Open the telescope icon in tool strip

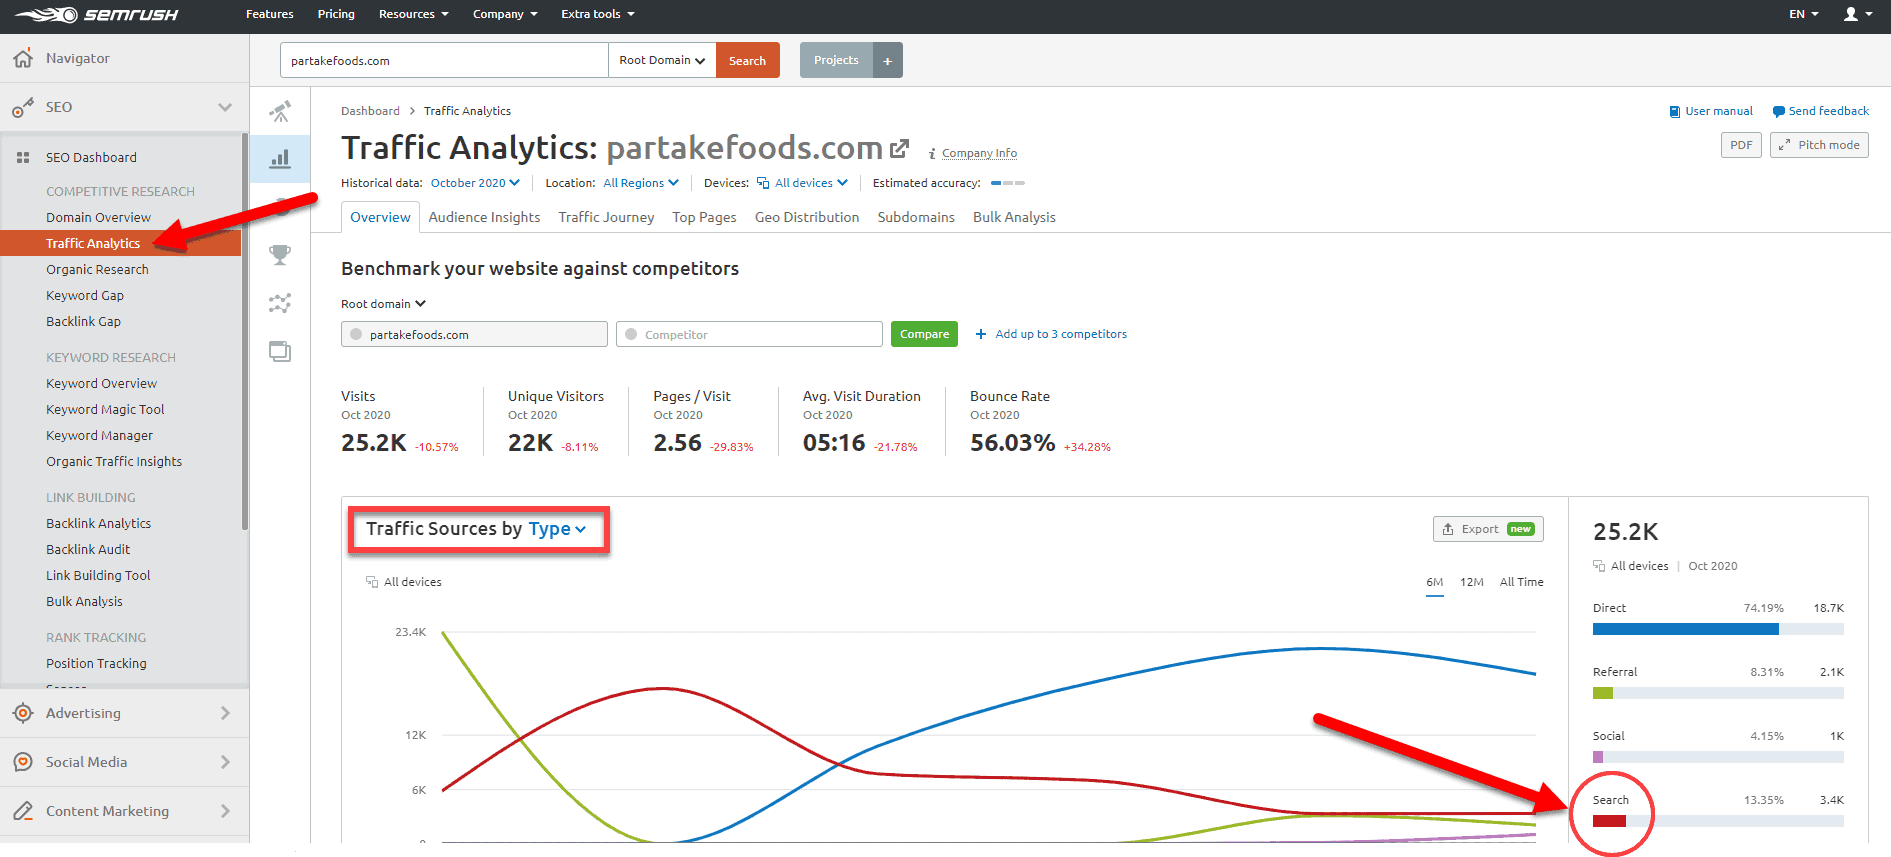[x=280, y=111]
